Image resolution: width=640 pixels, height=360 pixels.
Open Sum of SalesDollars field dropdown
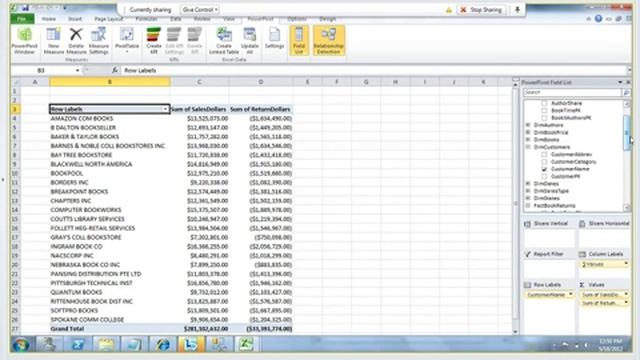626,294
